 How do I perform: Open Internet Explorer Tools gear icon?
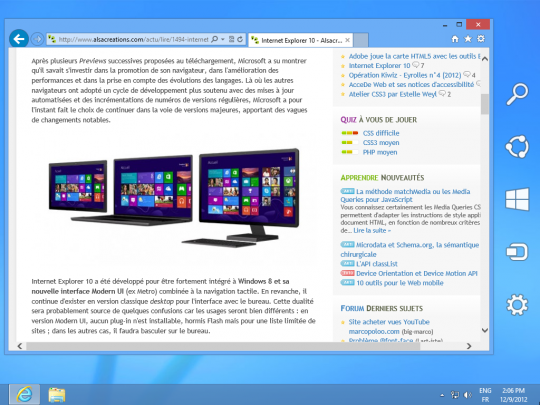[481, 39]
